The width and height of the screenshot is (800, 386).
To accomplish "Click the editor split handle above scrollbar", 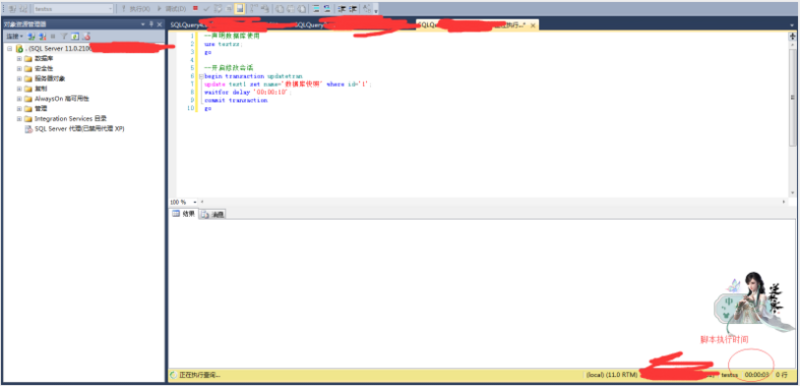I will (x=792, y=36).
